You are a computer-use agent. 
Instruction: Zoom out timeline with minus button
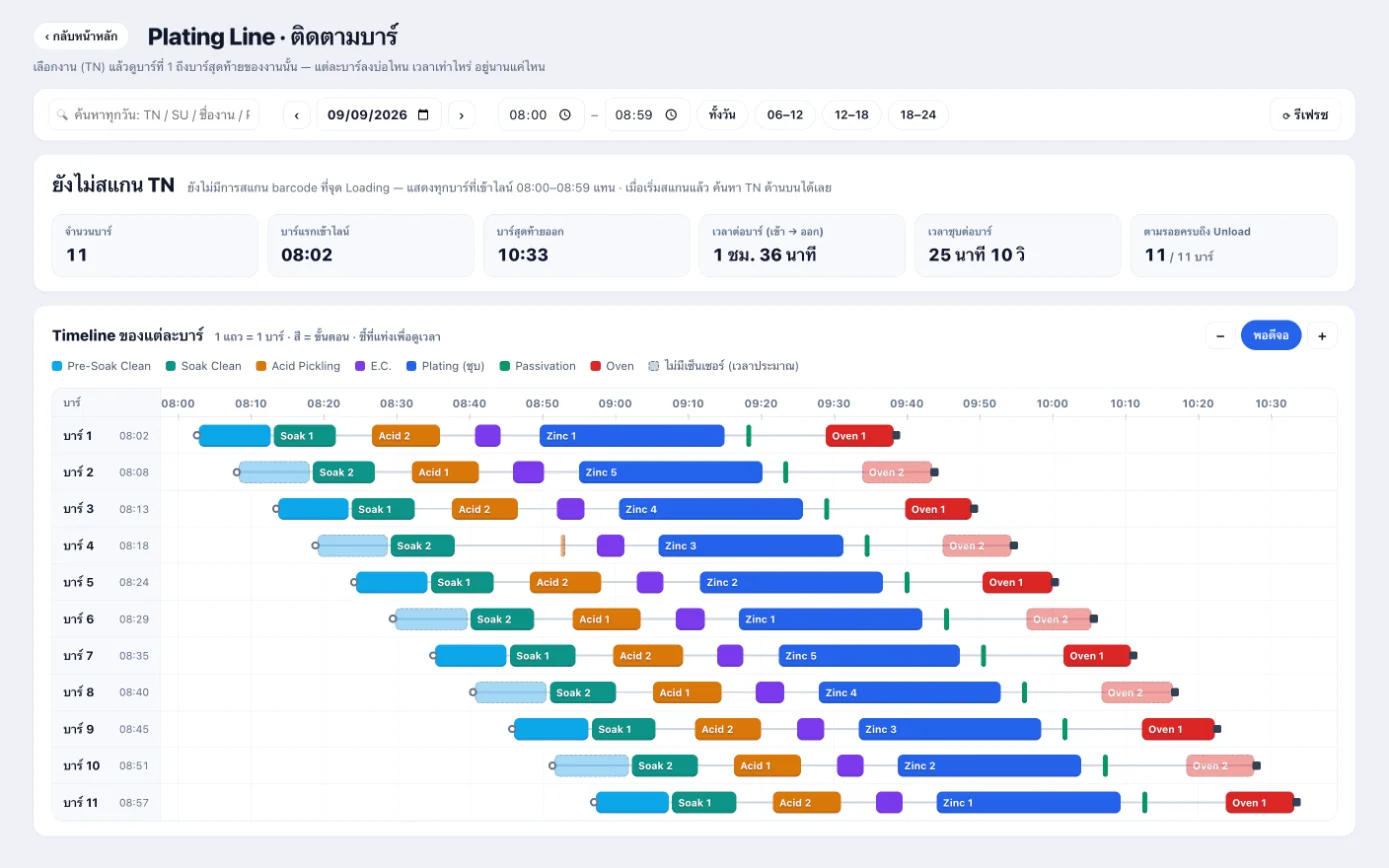pos(1220,336)
